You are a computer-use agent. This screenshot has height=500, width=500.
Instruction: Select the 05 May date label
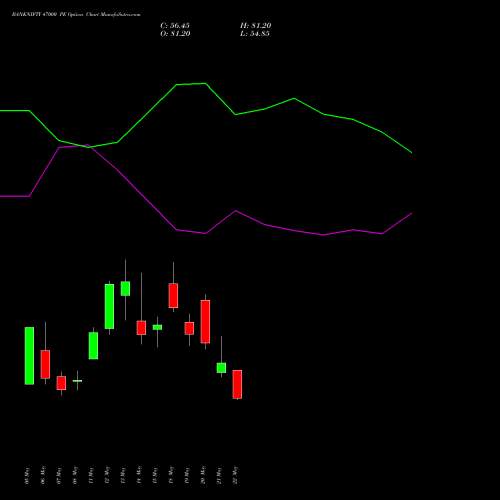click(28, 476)
